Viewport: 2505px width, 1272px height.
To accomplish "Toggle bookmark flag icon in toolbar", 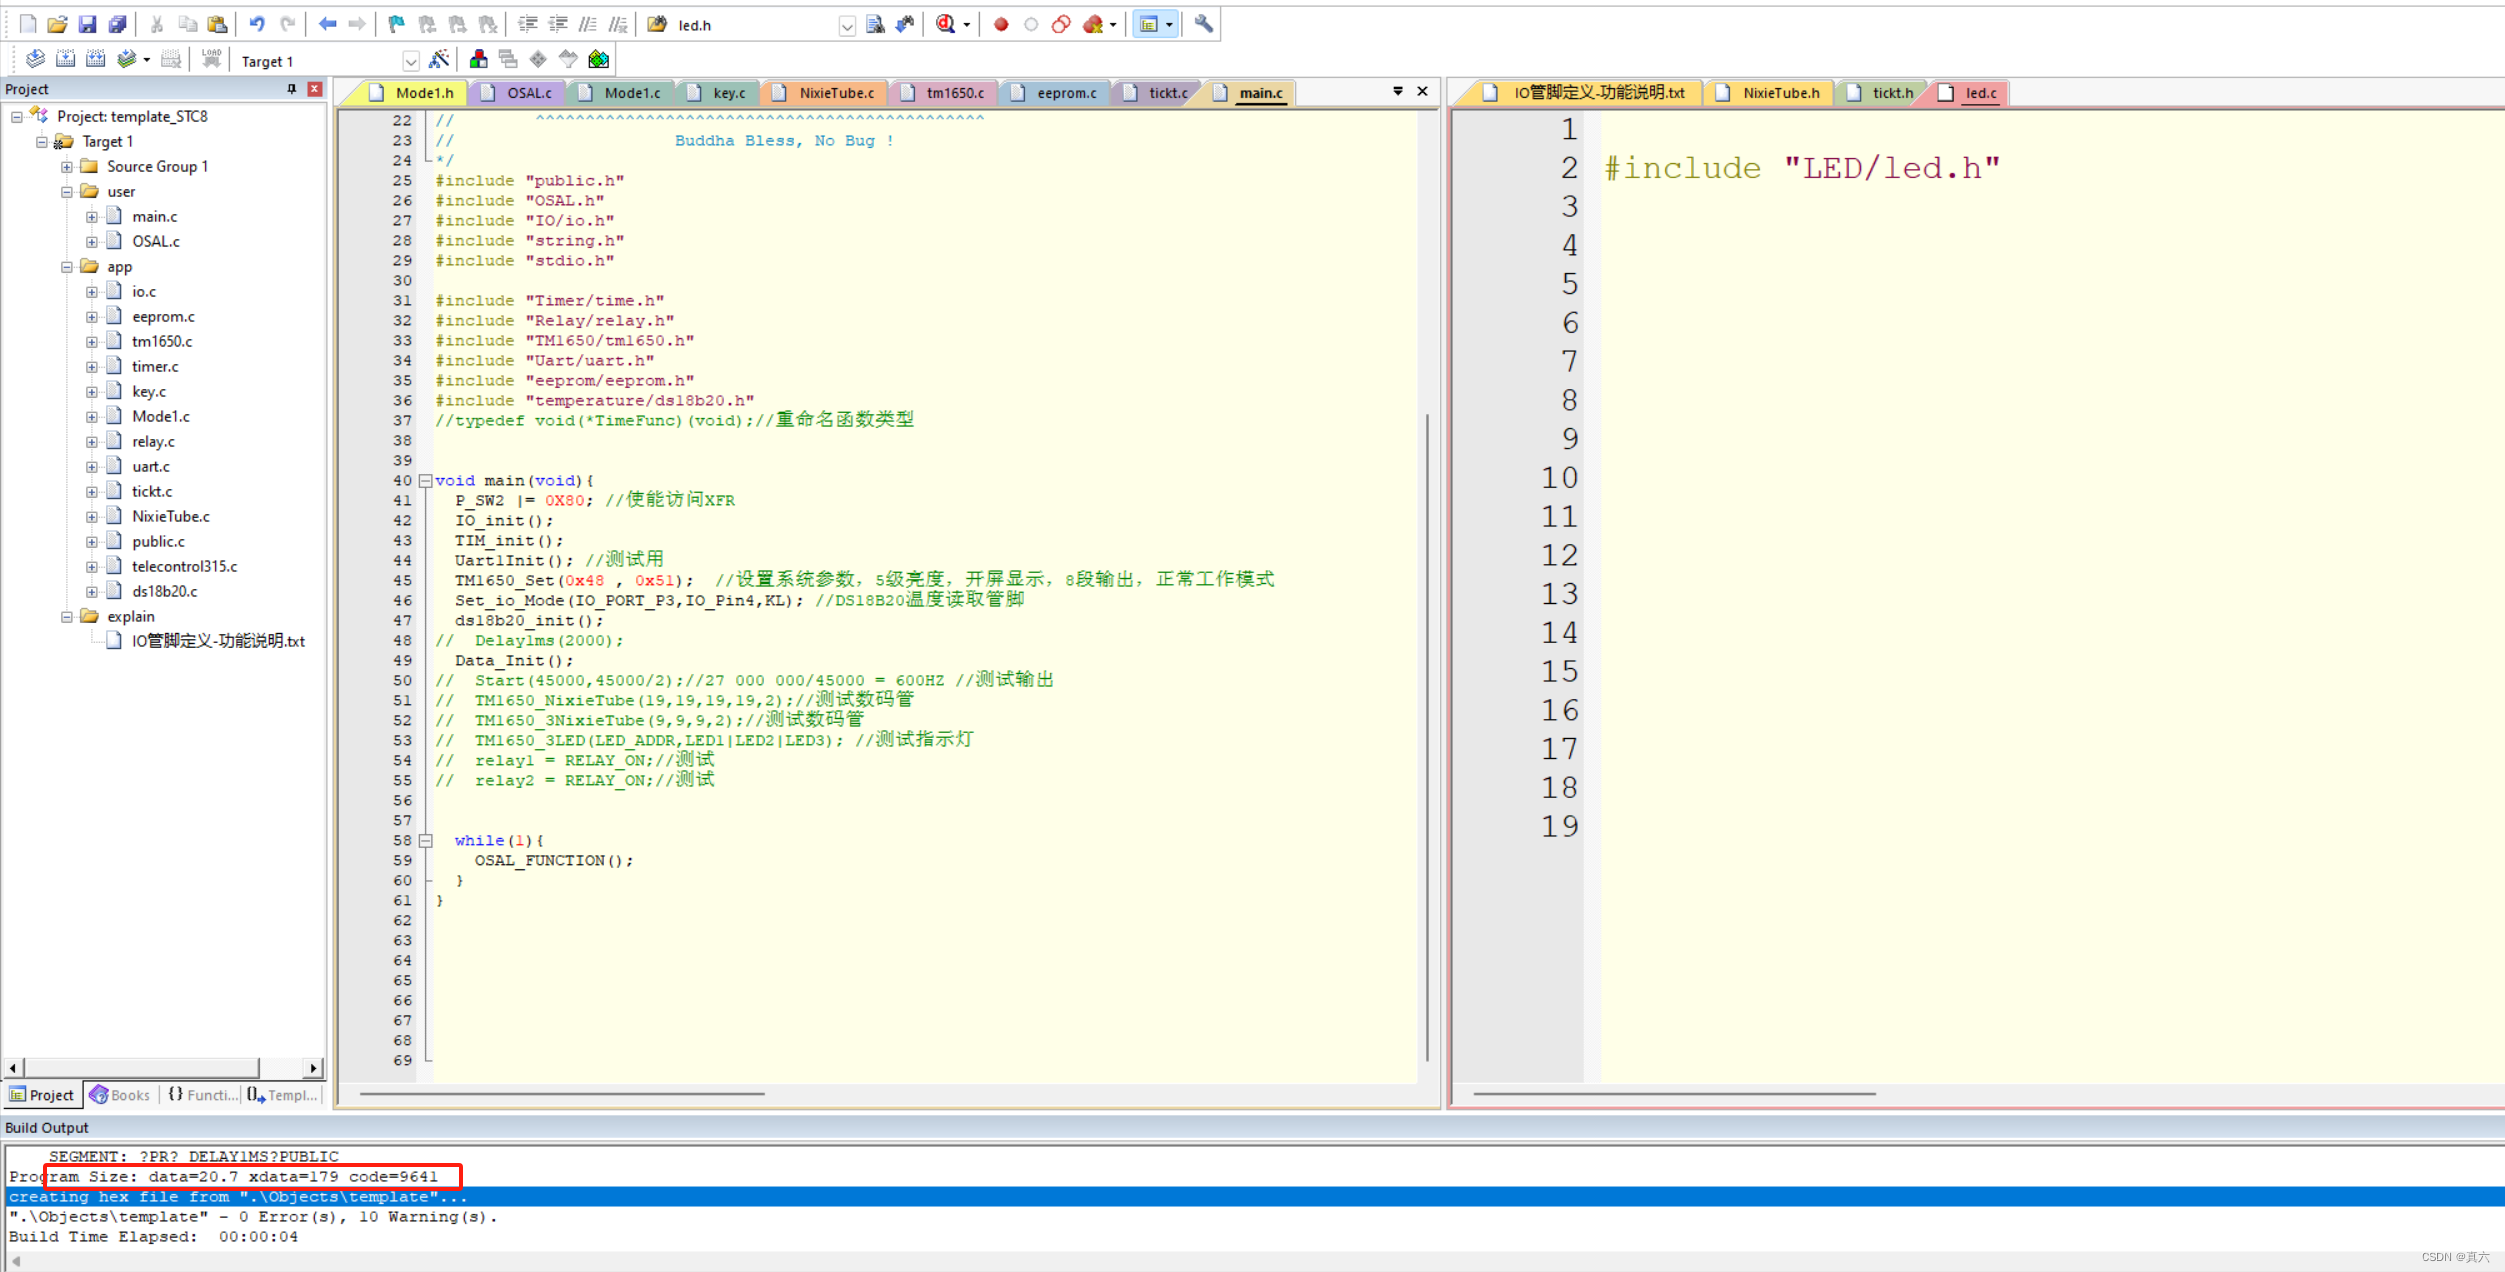I will click(x=396, y=24).
